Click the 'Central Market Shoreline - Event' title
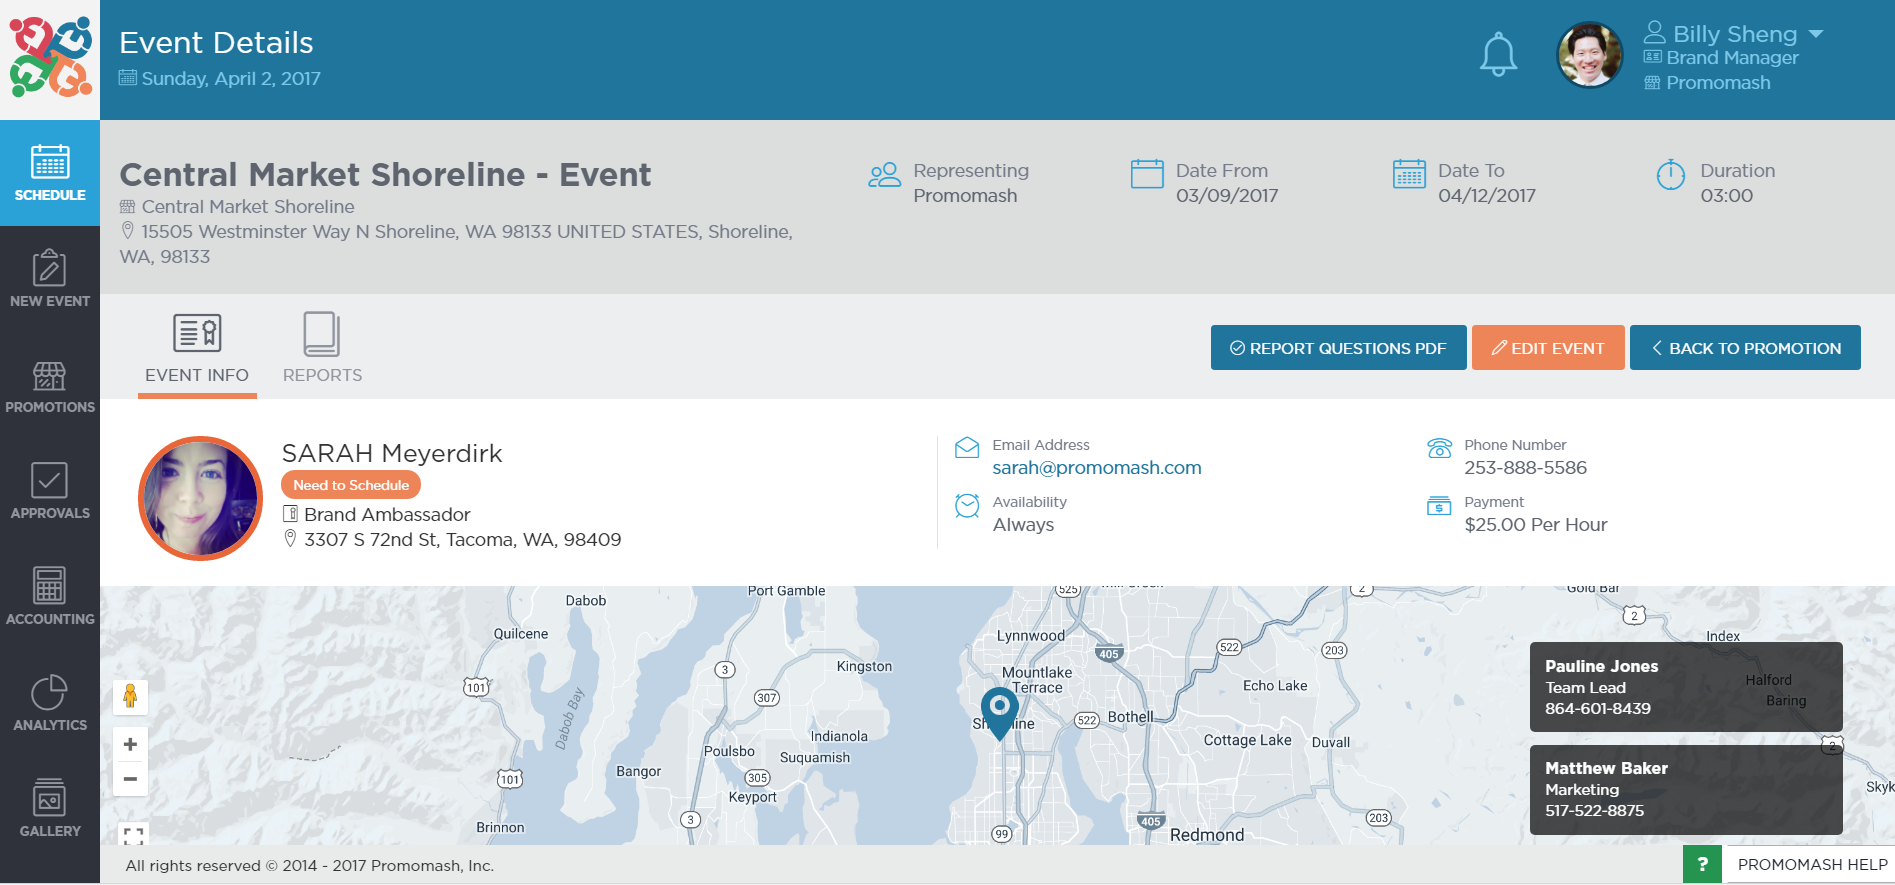Screen dimensions: 1895x885 click(x=385, y=175)
